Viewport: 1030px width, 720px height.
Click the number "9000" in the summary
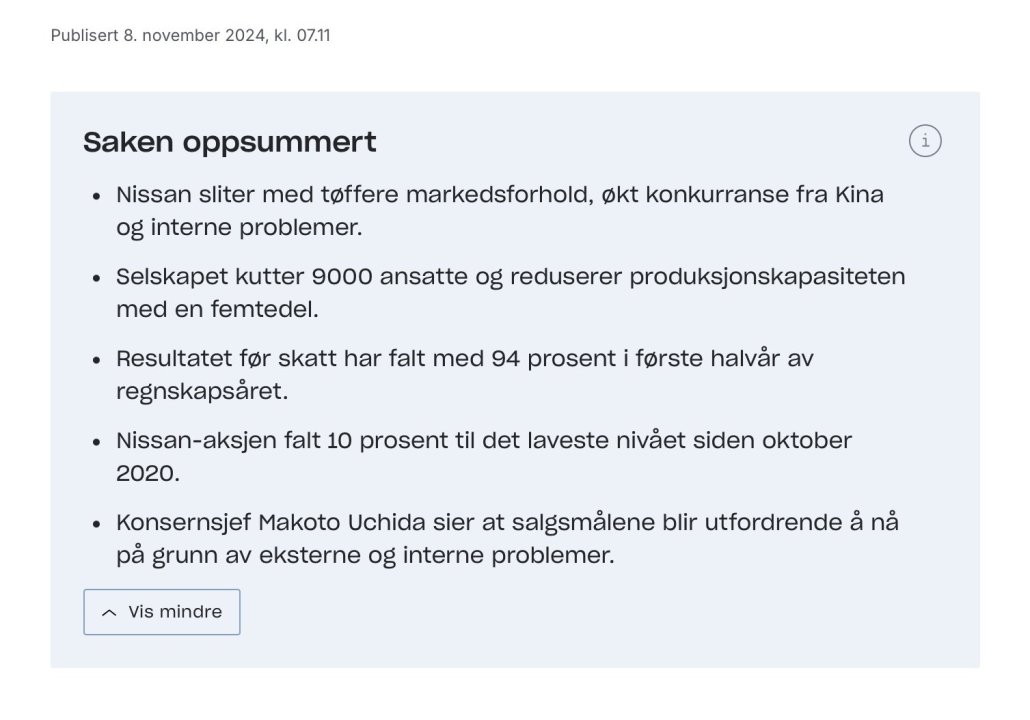[345, 276]
